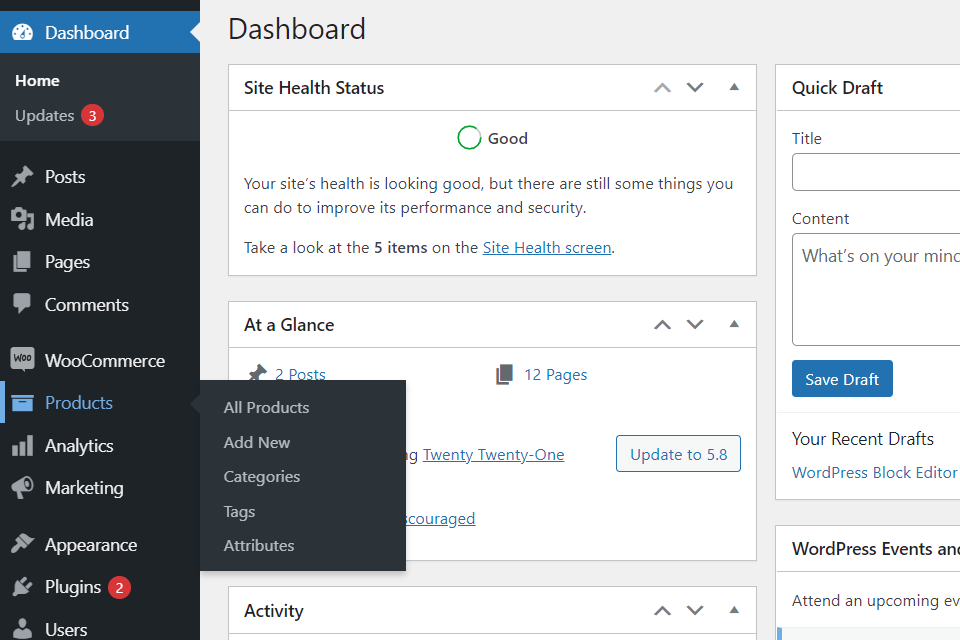This screenshot has width=960, height=640.
Task: Click the Analytics bar chart icon
Action: (23, 446)
